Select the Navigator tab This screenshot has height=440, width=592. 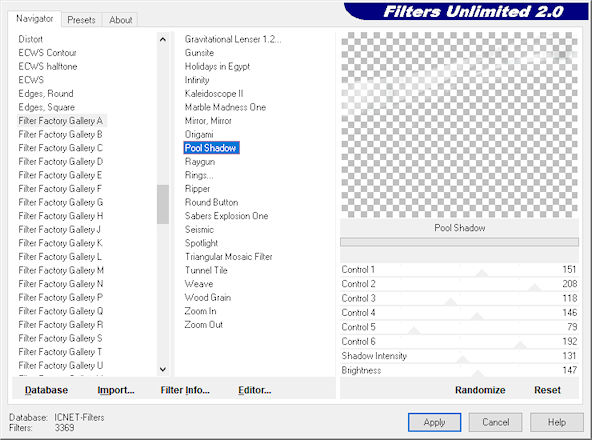(34, 19)
